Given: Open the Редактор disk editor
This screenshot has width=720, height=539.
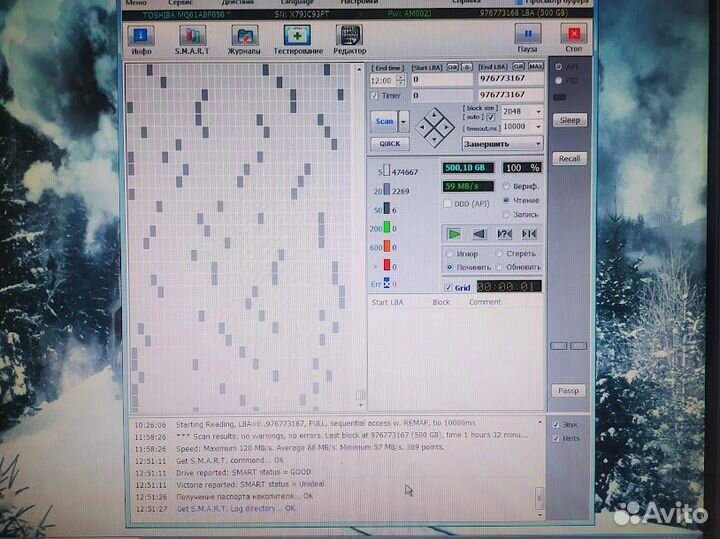Looking at the screenshot, I should (349, 39).
